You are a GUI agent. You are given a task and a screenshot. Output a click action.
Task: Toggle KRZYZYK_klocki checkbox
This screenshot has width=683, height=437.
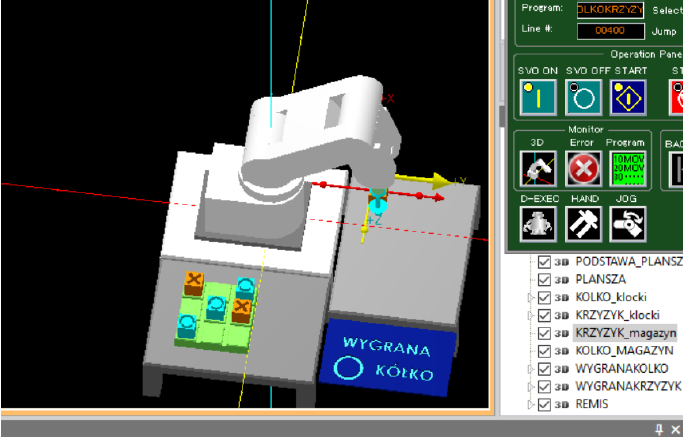[x=544, y=315]
